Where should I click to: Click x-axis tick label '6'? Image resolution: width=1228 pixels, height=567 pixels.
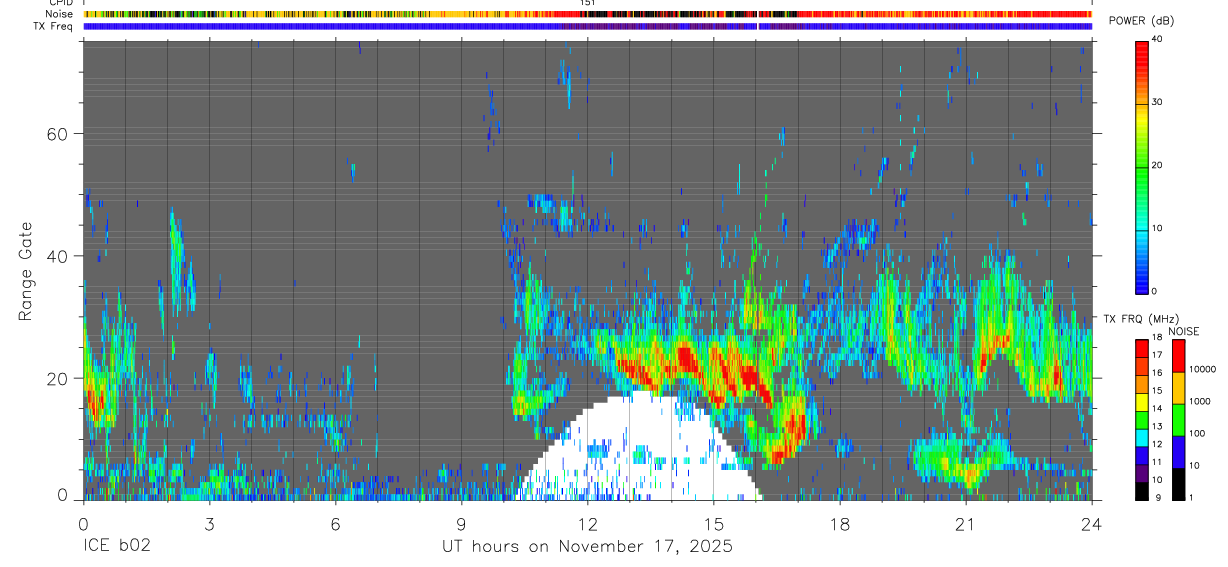(x=335, y=524)
